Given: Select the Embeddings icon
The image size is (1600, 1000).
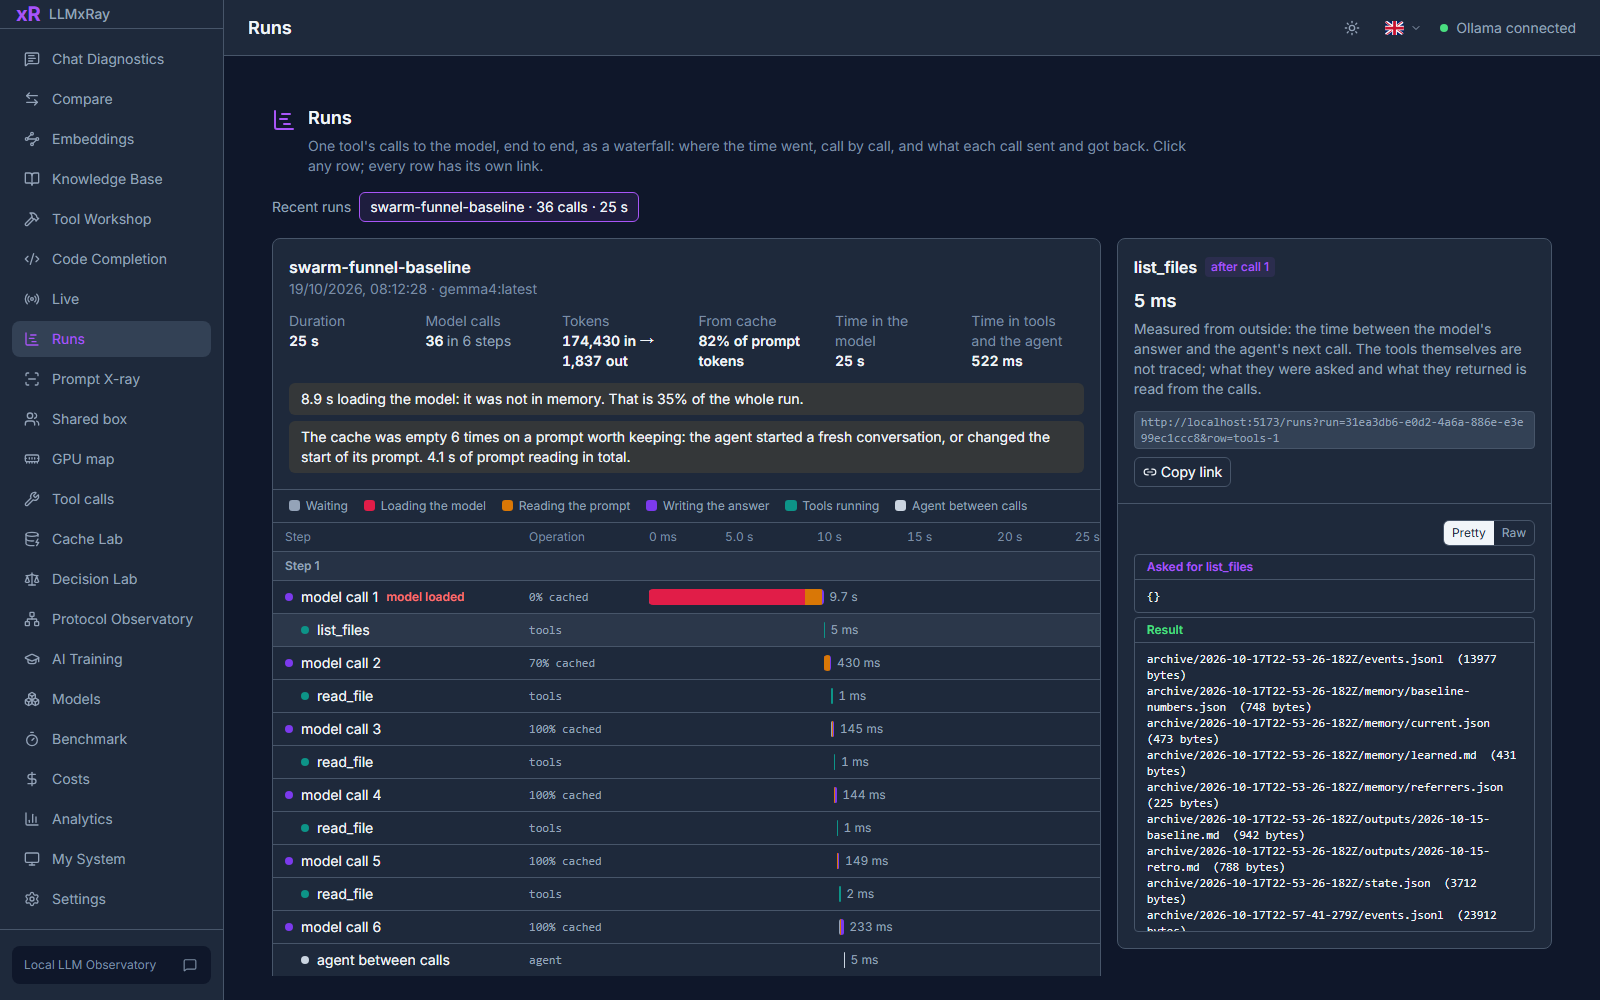Looking at the screenshot, I should [32, 139].
